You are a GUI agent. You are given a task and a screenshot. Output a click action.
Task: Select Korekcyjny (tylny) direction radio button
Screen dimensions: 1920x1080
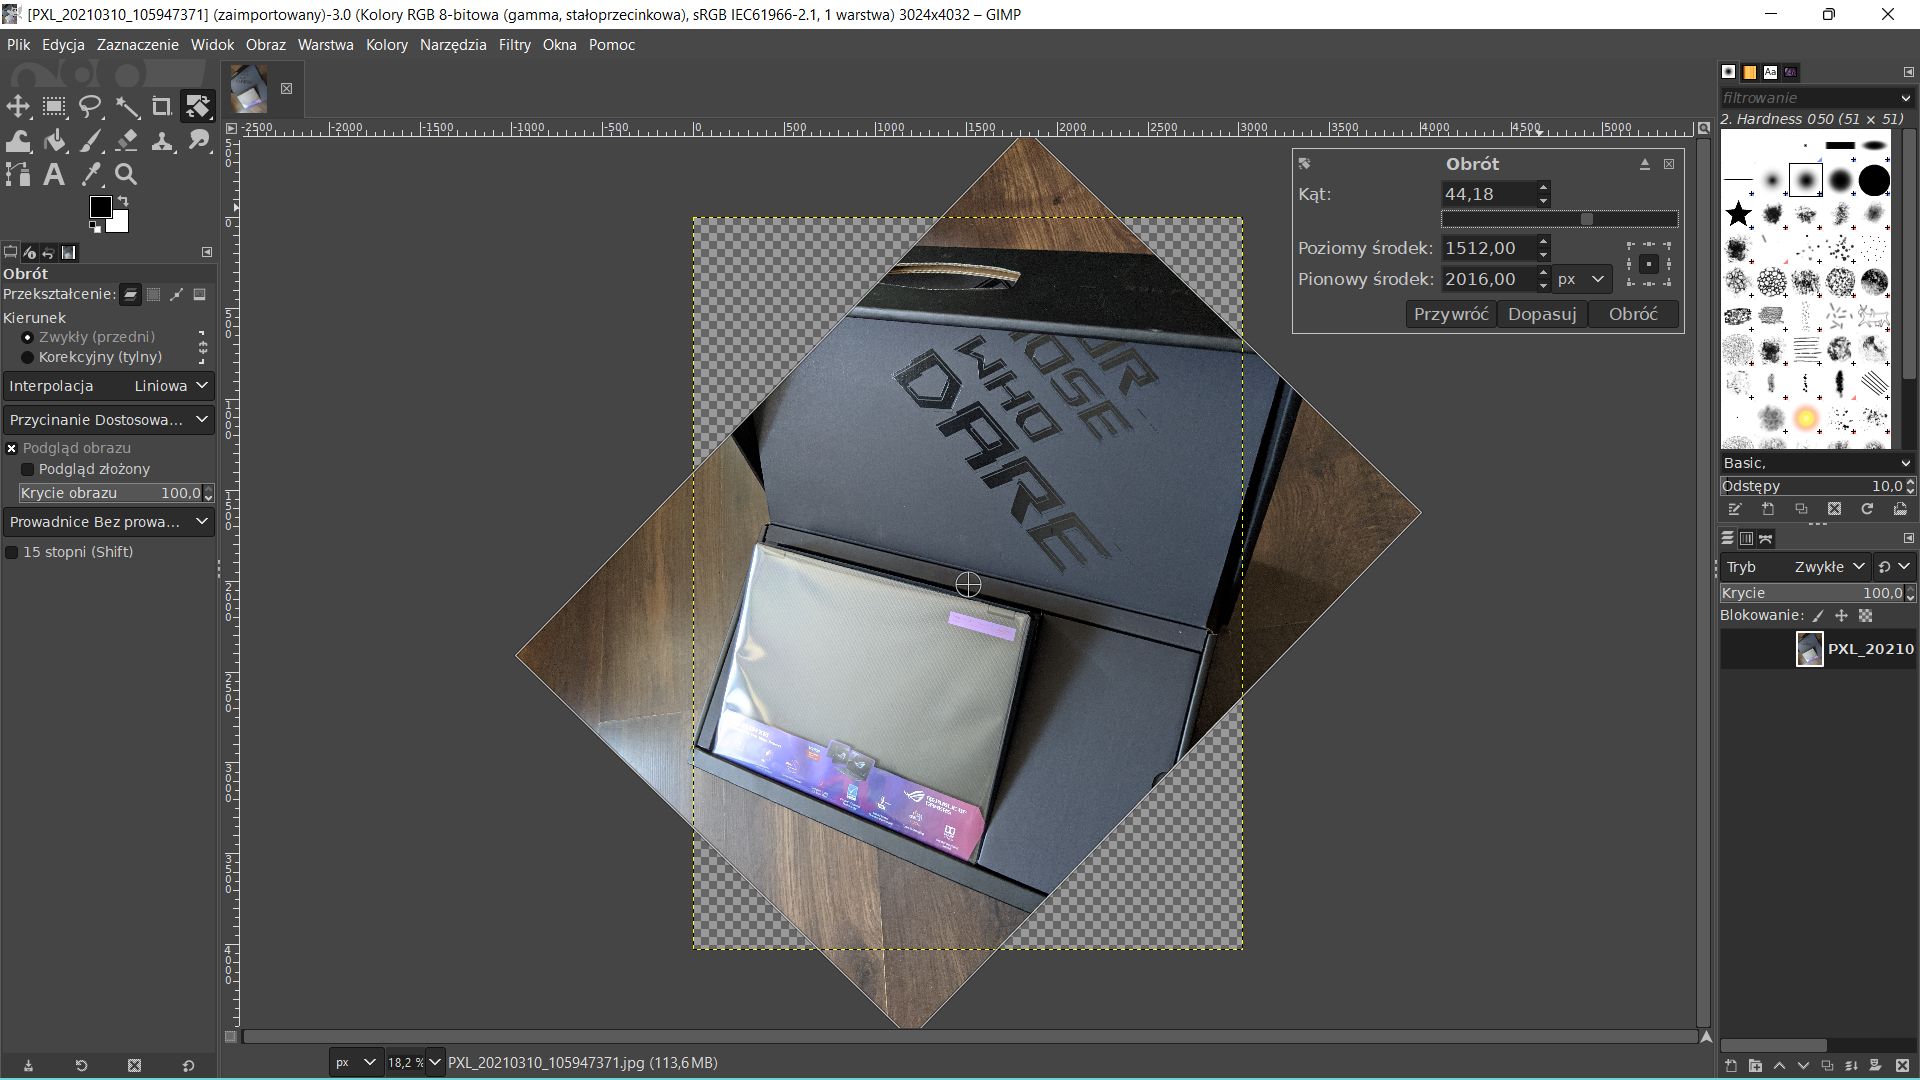(x=28, y=357)
